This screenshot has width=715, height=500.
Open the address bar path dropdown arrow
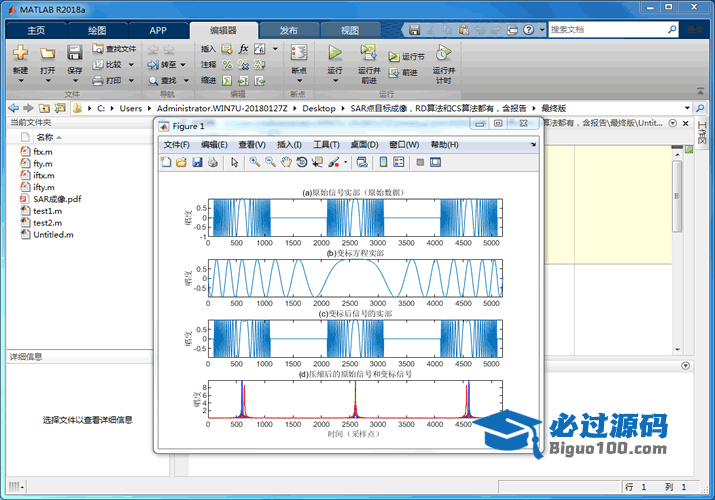687,108
